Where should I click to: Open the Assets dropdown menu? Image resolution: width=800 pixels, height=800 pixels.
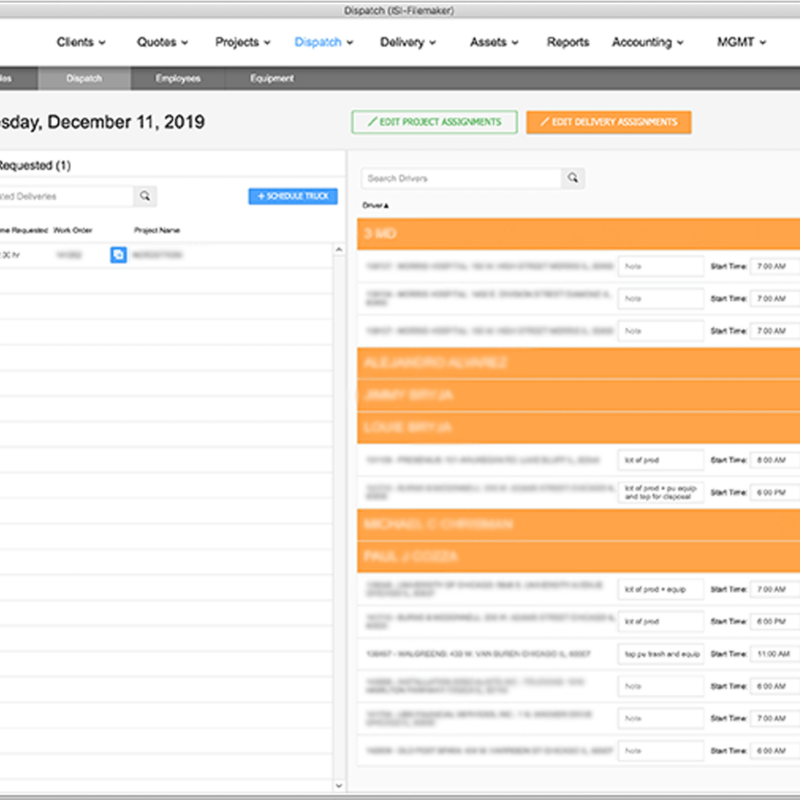coord(494,42)
